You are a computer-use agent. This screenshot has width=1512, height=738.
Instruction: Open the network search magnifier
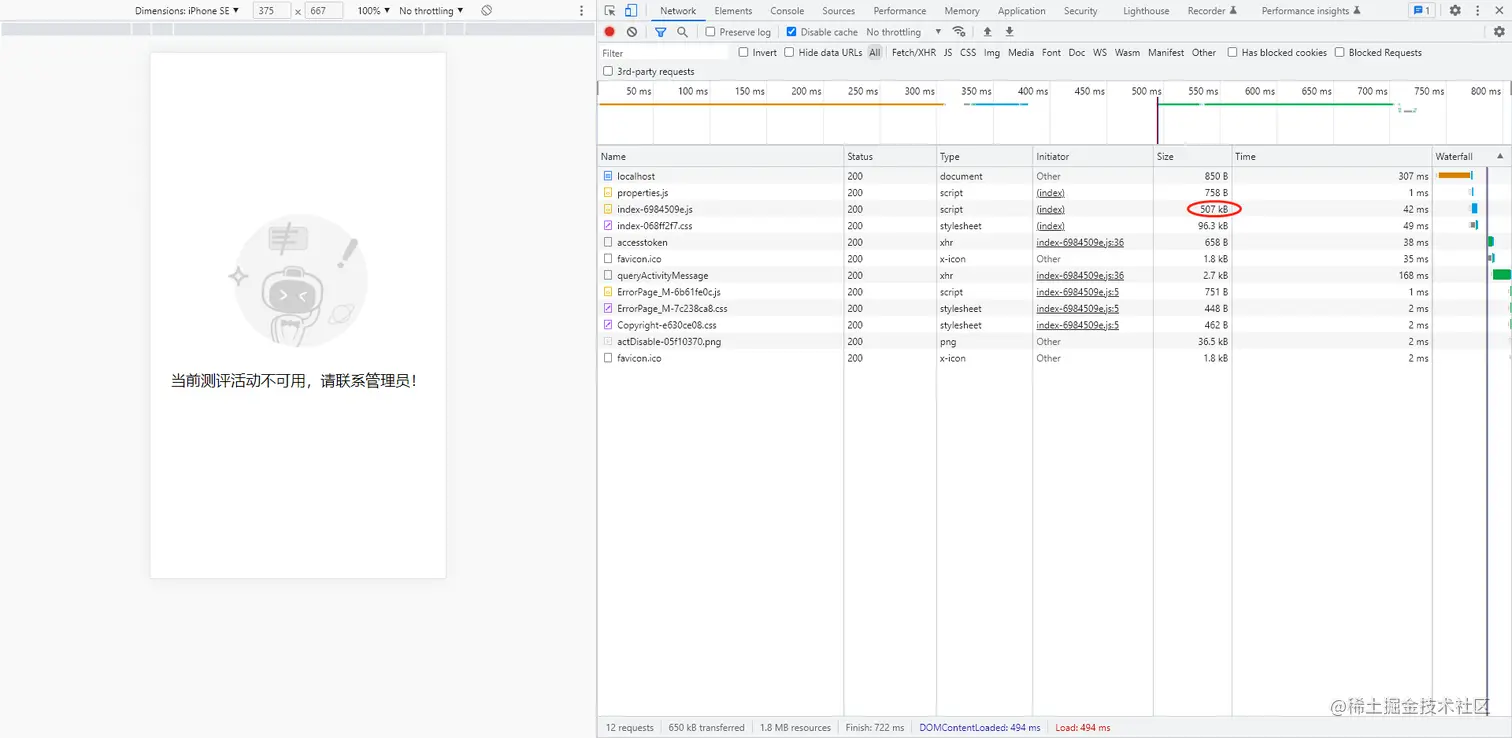click(683, 32)
